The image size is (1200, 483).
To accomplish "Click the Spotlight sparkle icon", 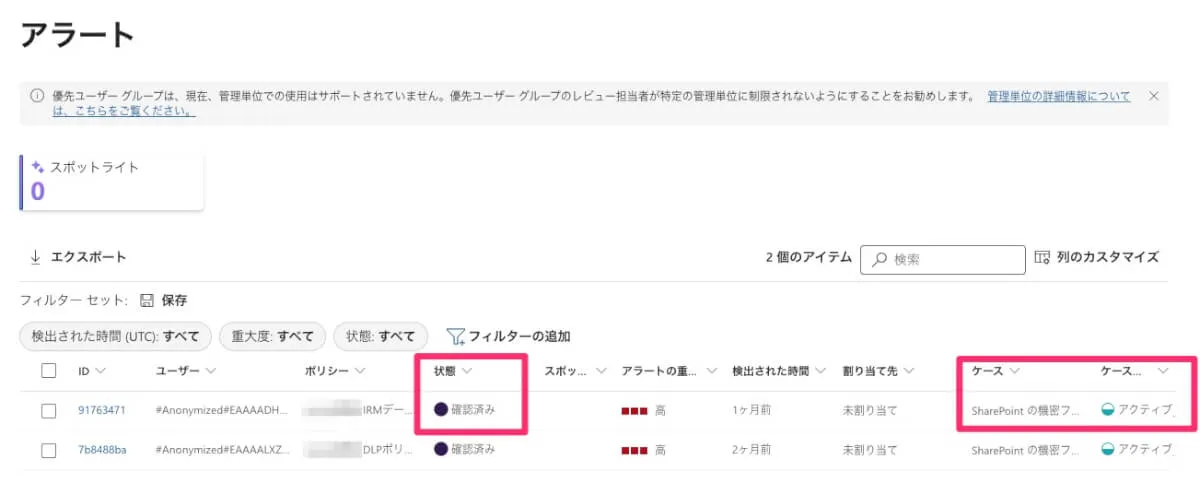I will pyautogui.click(x=38, y=167).
